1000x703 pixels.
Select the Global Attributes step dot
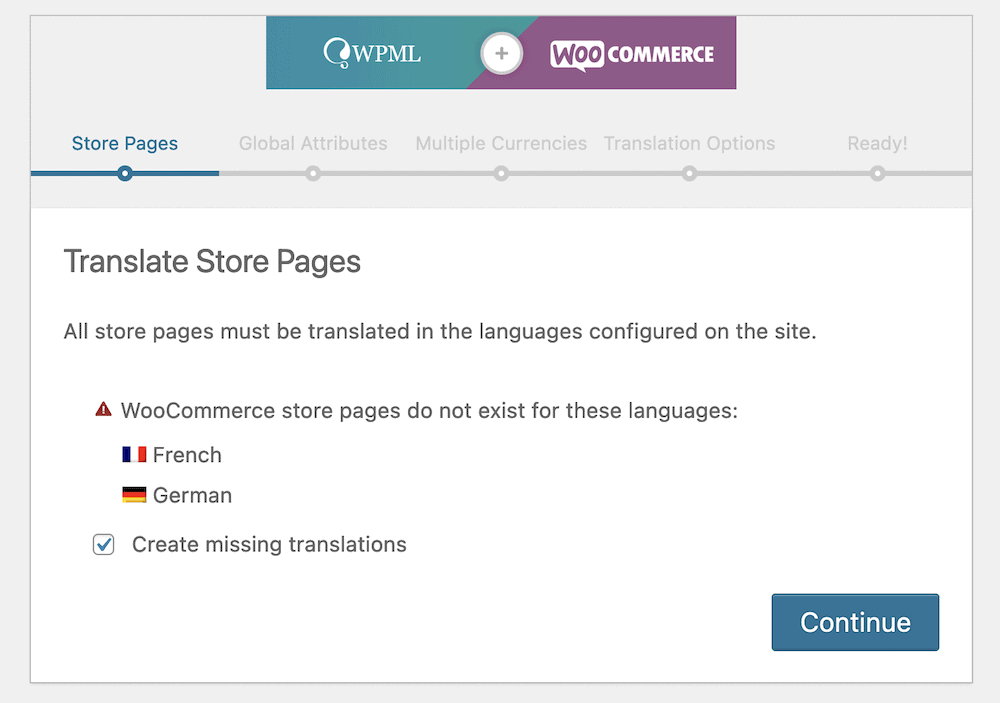[x=313, y=174]
